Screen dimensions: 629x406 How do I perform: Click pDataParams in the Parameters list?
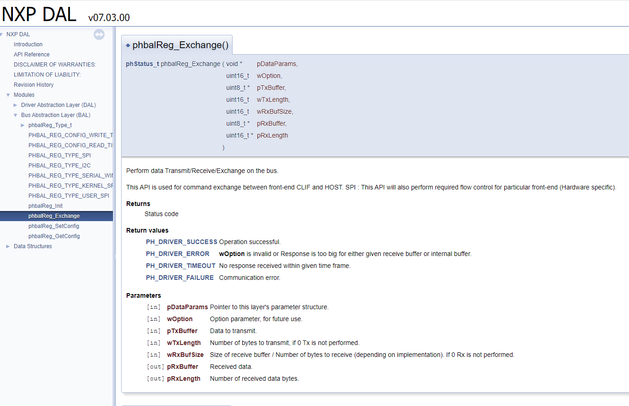tap(187, 307)
